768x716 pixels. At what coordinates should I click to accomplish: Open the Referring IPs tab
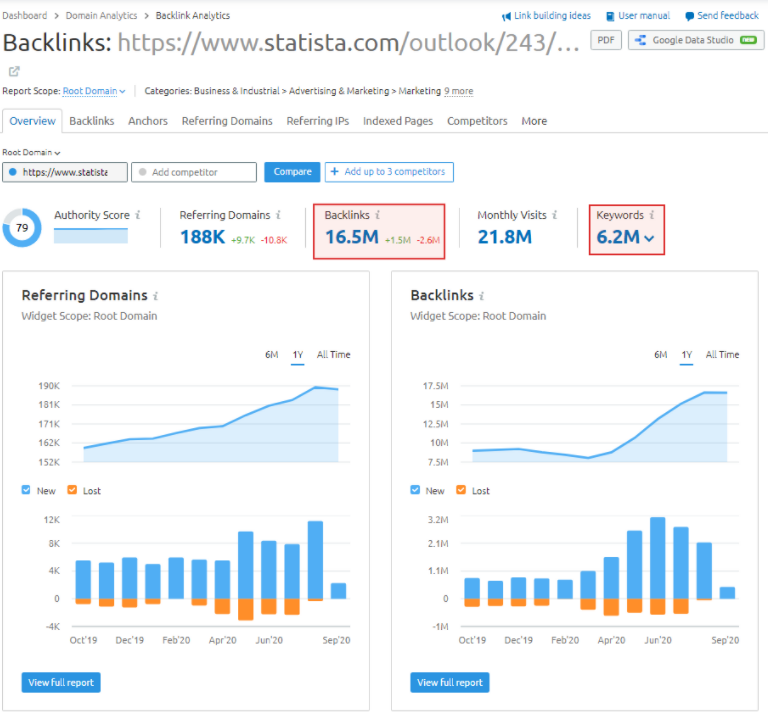pyautogui.click(x=318, y=121)
